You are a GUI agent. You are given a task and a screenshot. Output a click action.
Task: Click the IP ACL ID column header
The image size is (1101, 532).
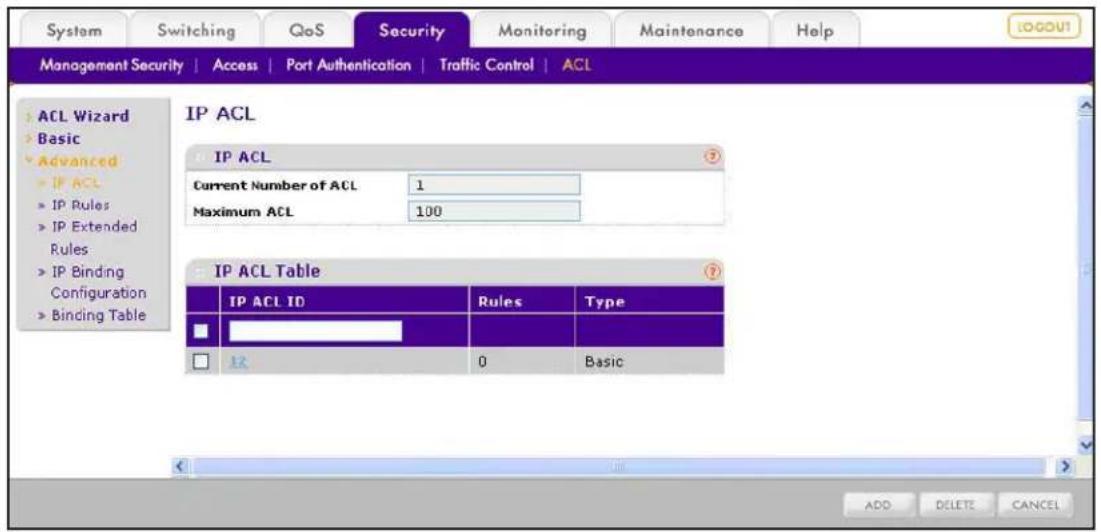344,301
